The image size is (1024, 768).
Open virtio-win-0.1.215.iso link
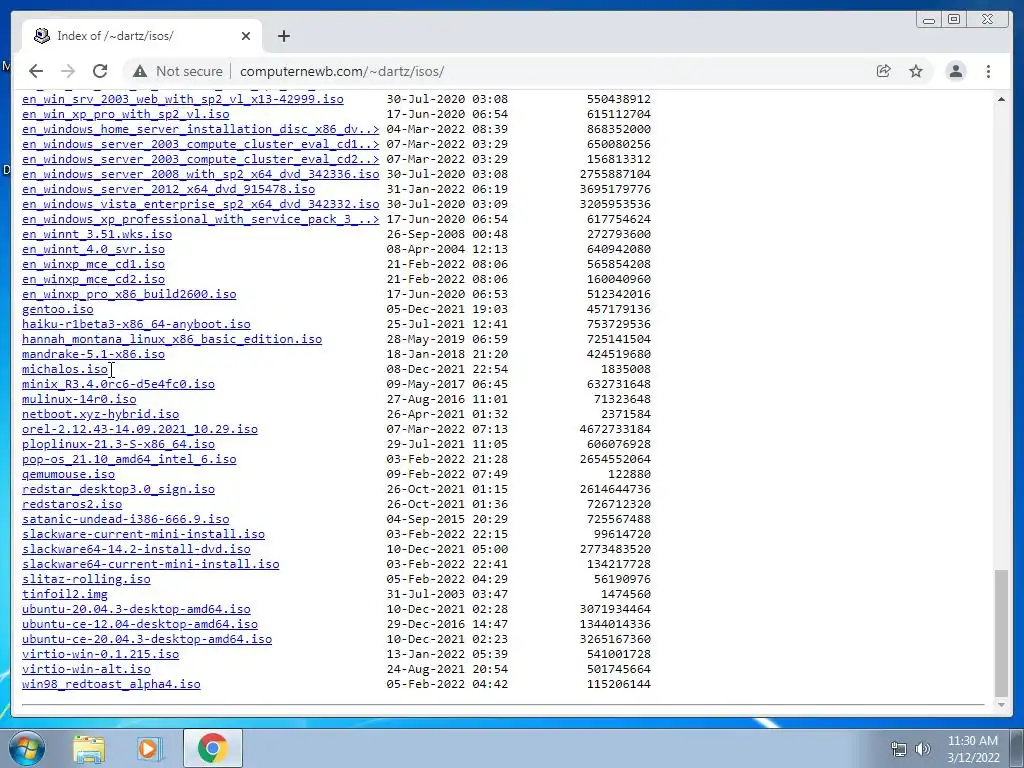[101, 654]
